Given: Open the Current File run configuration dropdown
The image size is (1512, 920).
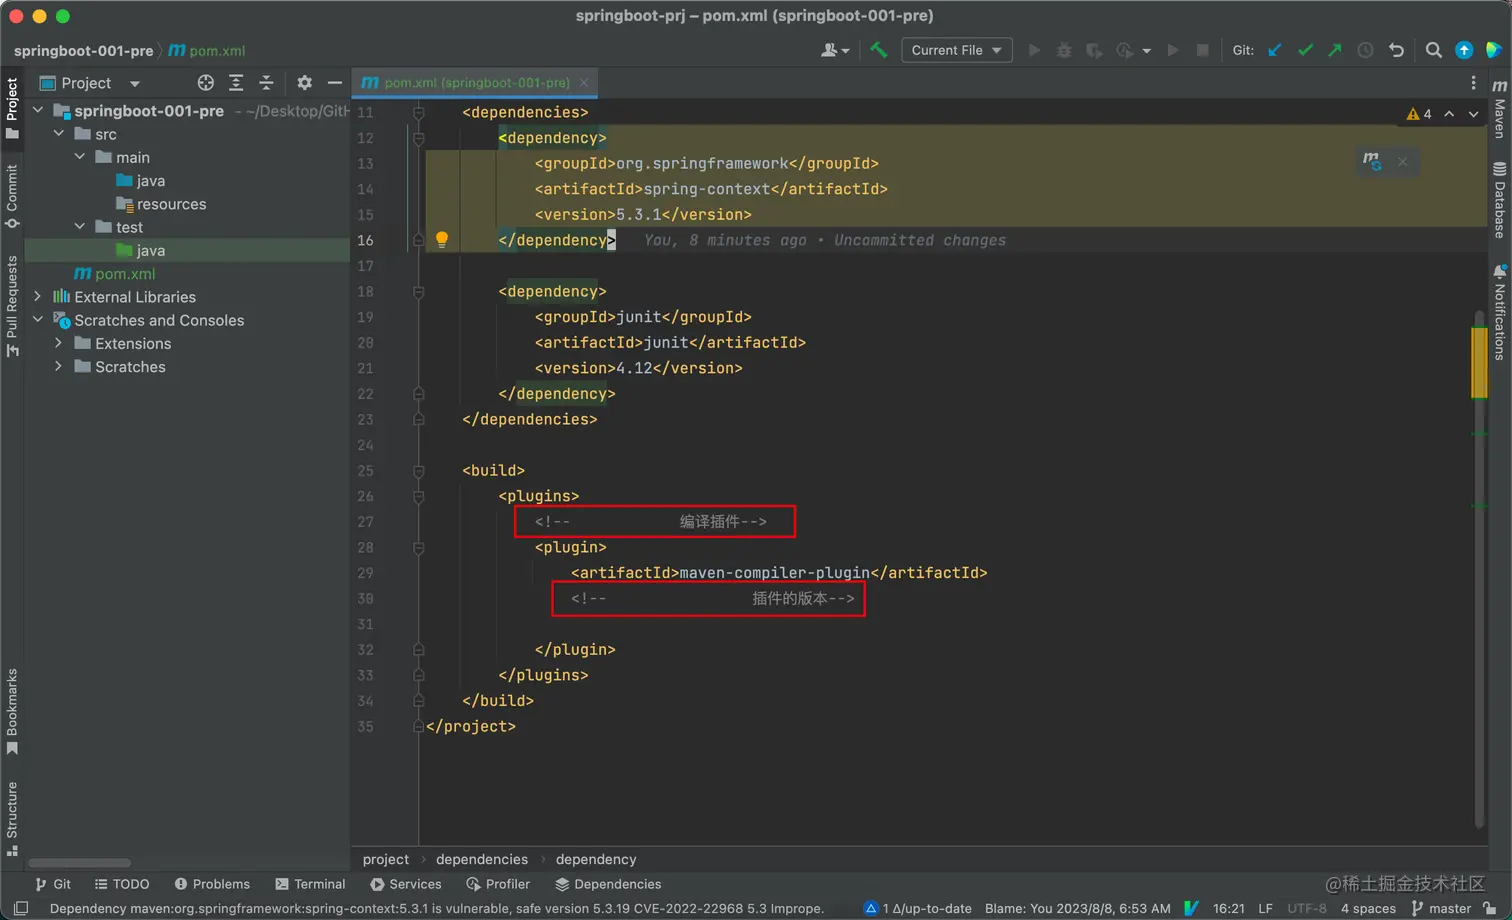Looking at the screenshot, I should tap(957, 50).
